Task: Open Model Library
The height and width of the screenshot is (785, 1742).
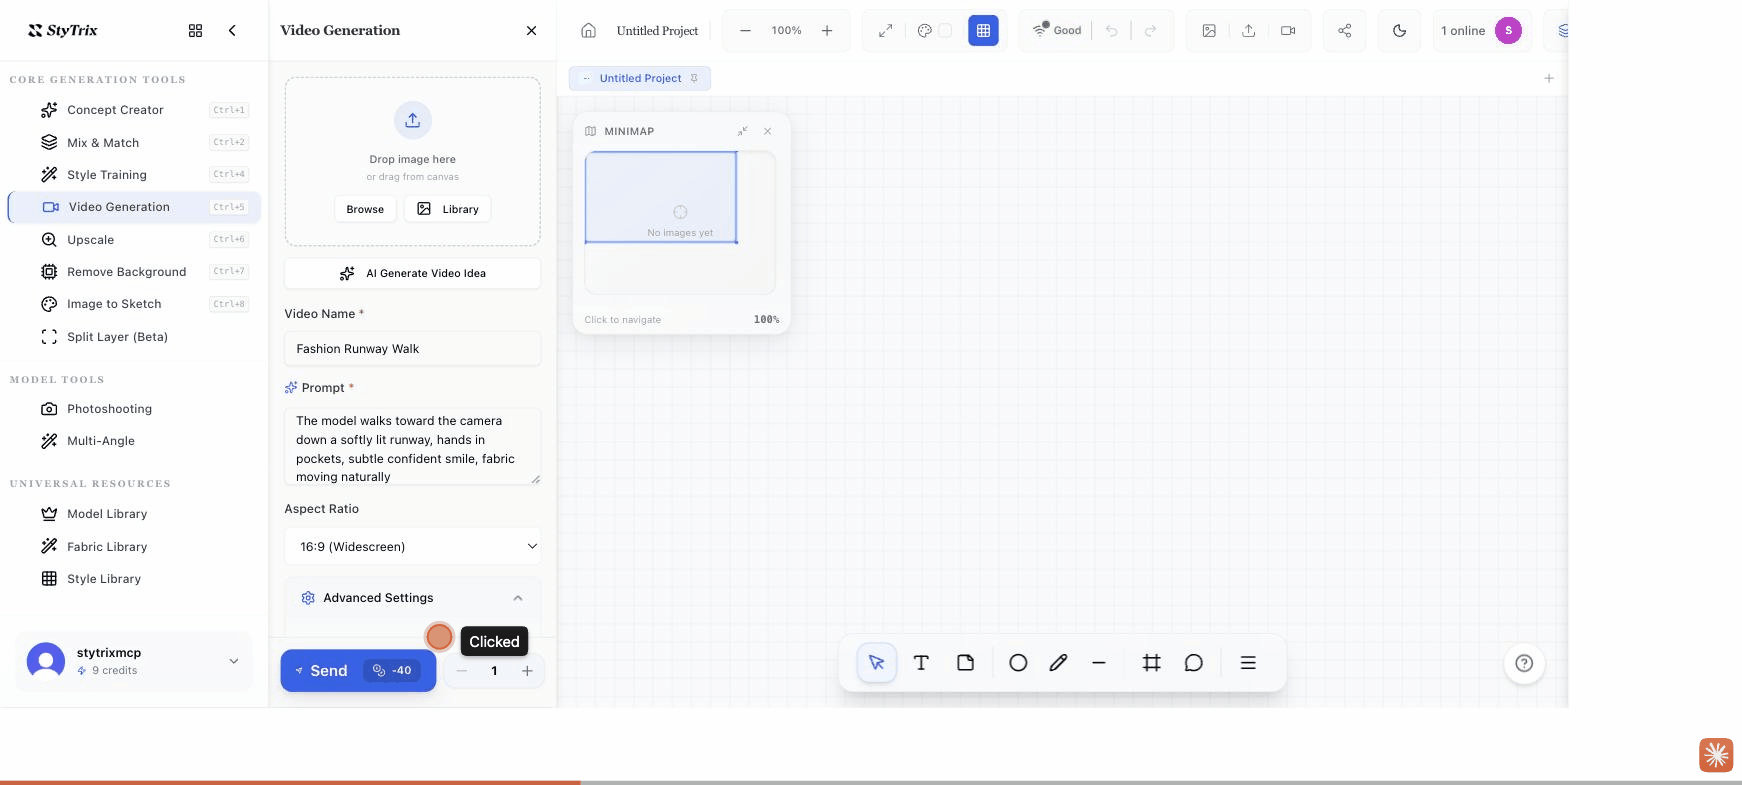Action: 134,514
